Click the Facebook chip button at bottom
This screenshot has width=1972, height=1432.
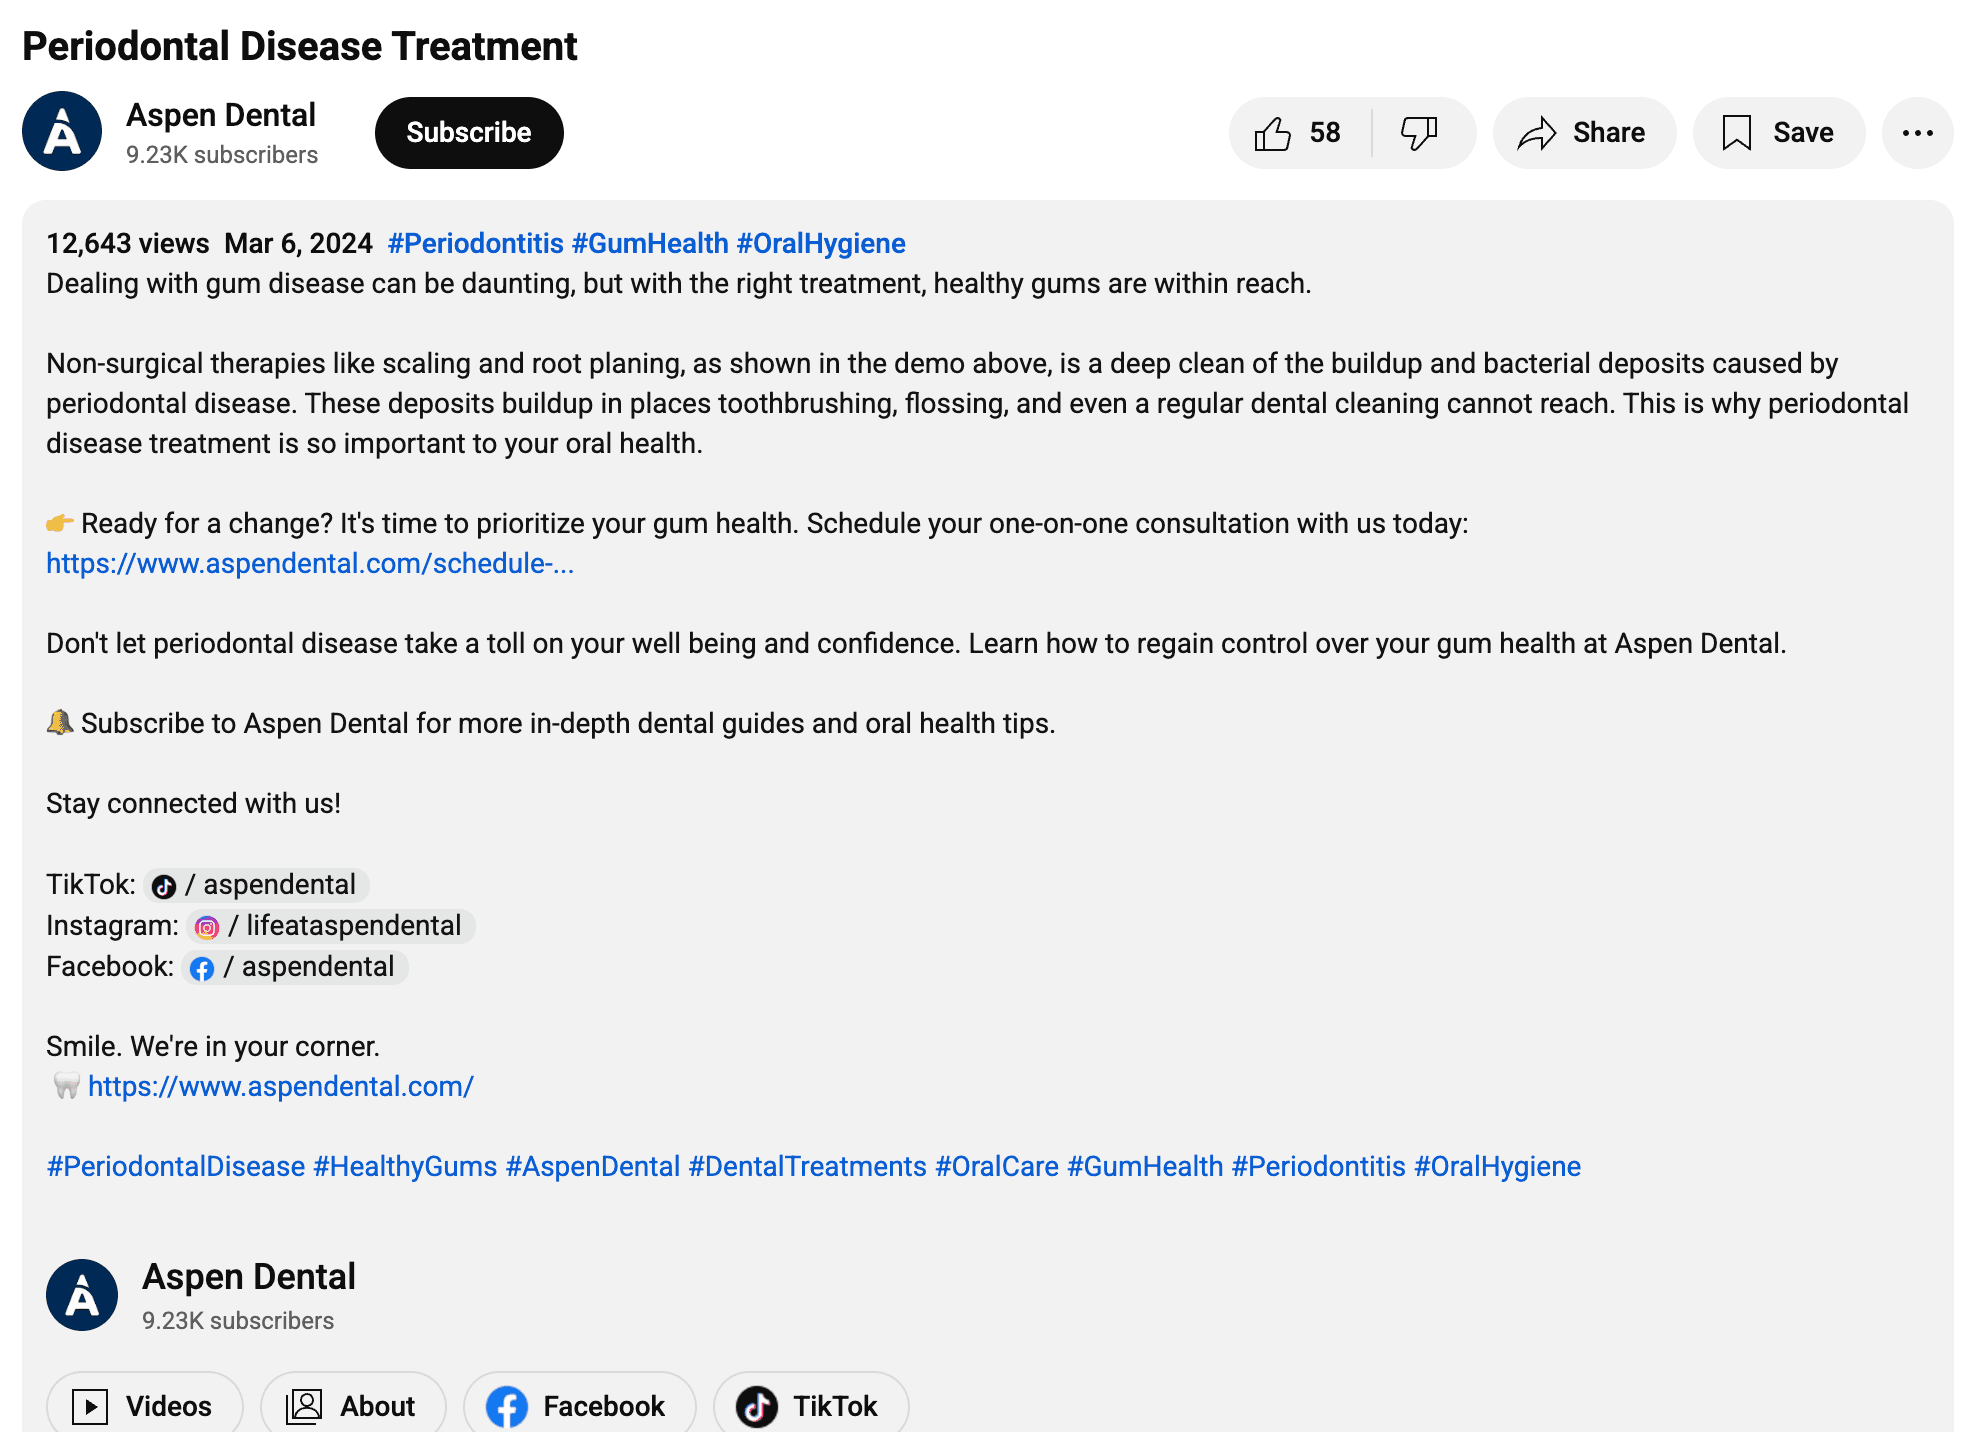click(x=578, y=1406)
